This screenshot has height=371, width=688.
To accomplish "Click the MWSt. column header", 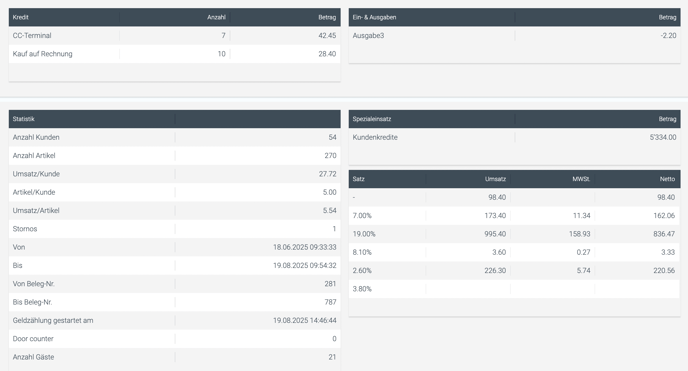I will click(581, 179).
